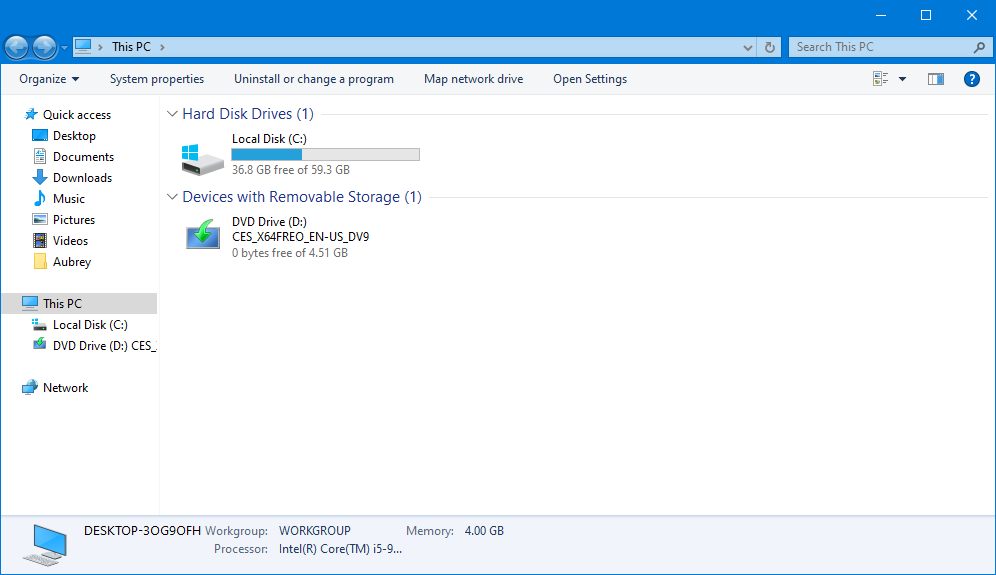
Task: Select Network in navigation pane
Action: coord(65,387)
